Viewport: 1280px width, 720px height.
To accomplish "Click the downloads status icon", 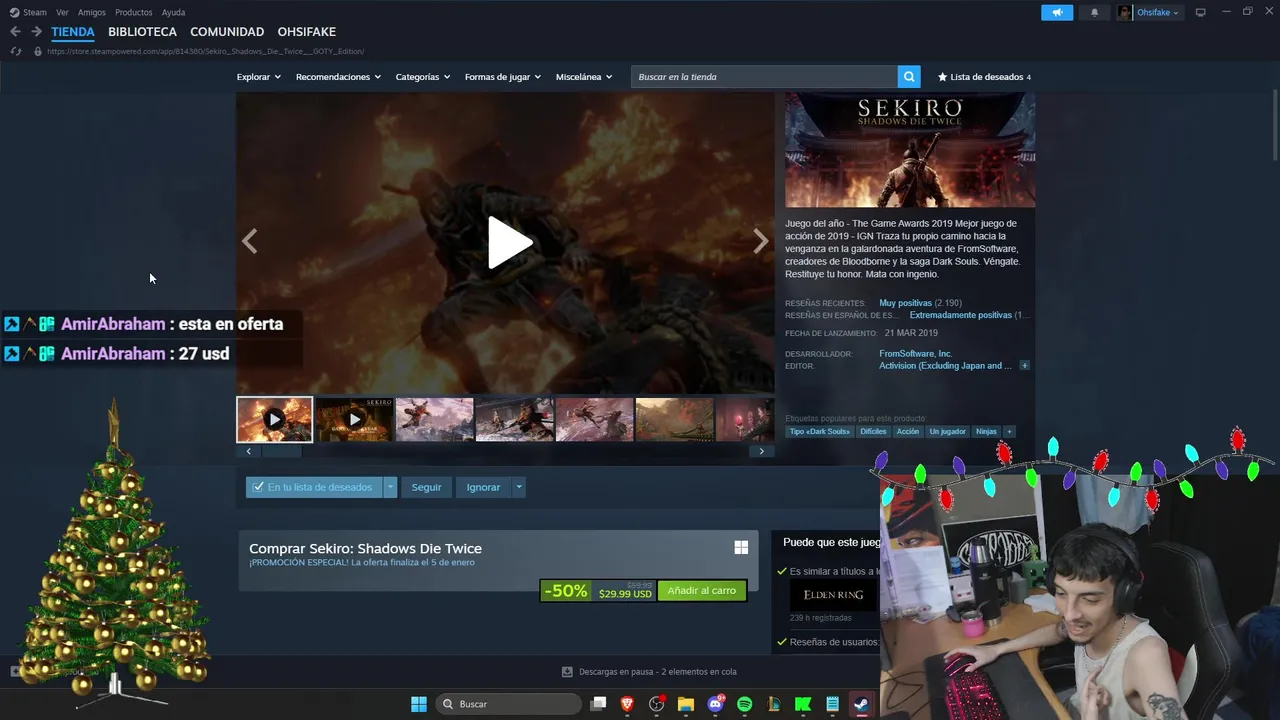I will (x=567, y=672).
